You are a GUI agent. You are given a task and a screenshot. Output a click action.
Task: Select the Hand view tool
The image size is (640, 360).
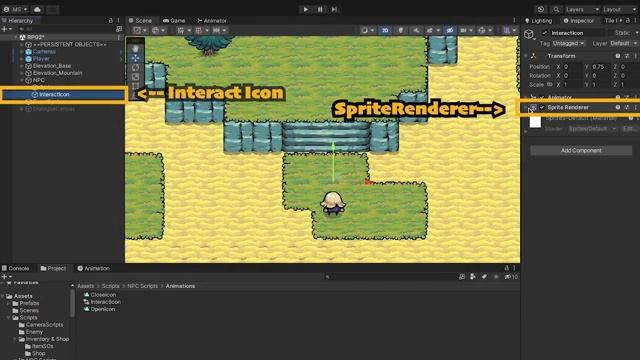pyautogui.click(x=136, y=48)
